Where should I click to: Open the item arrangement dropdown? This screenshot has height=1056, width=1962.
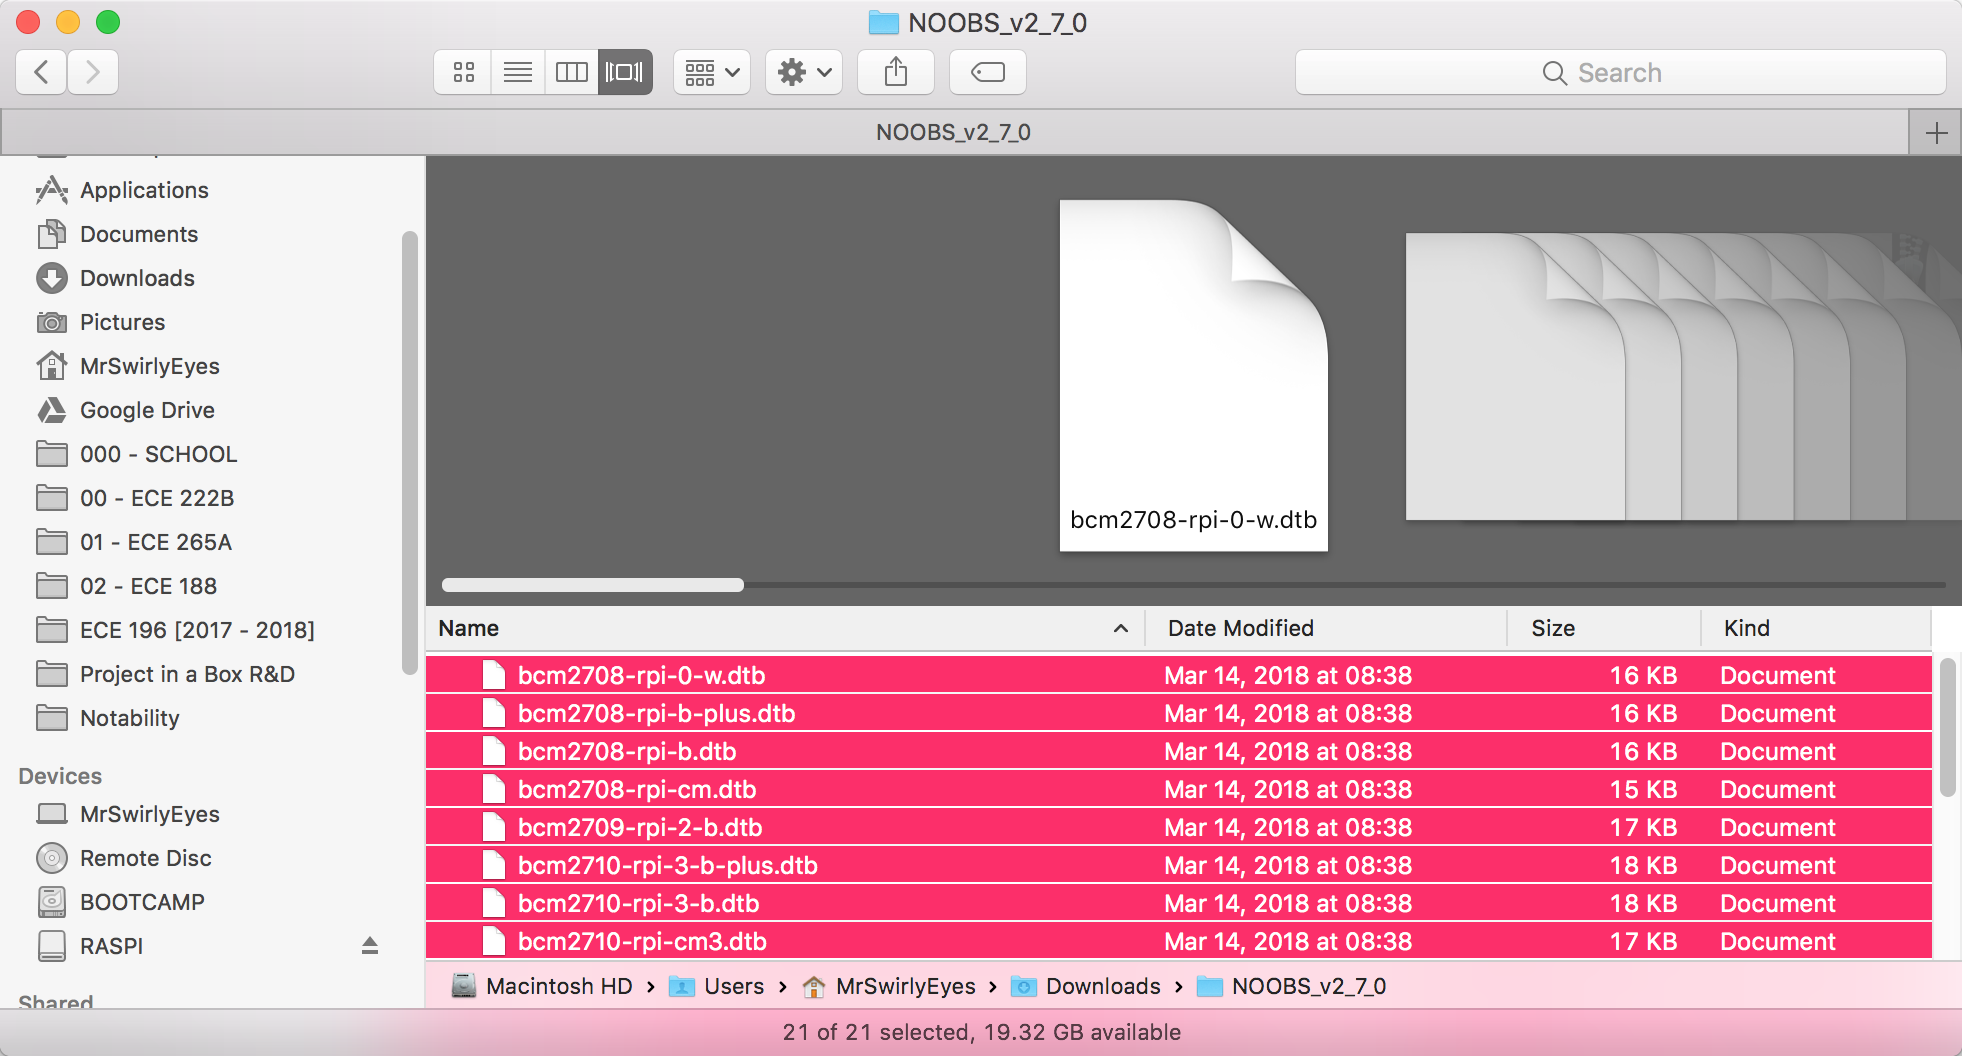click(x=711, y=72)
